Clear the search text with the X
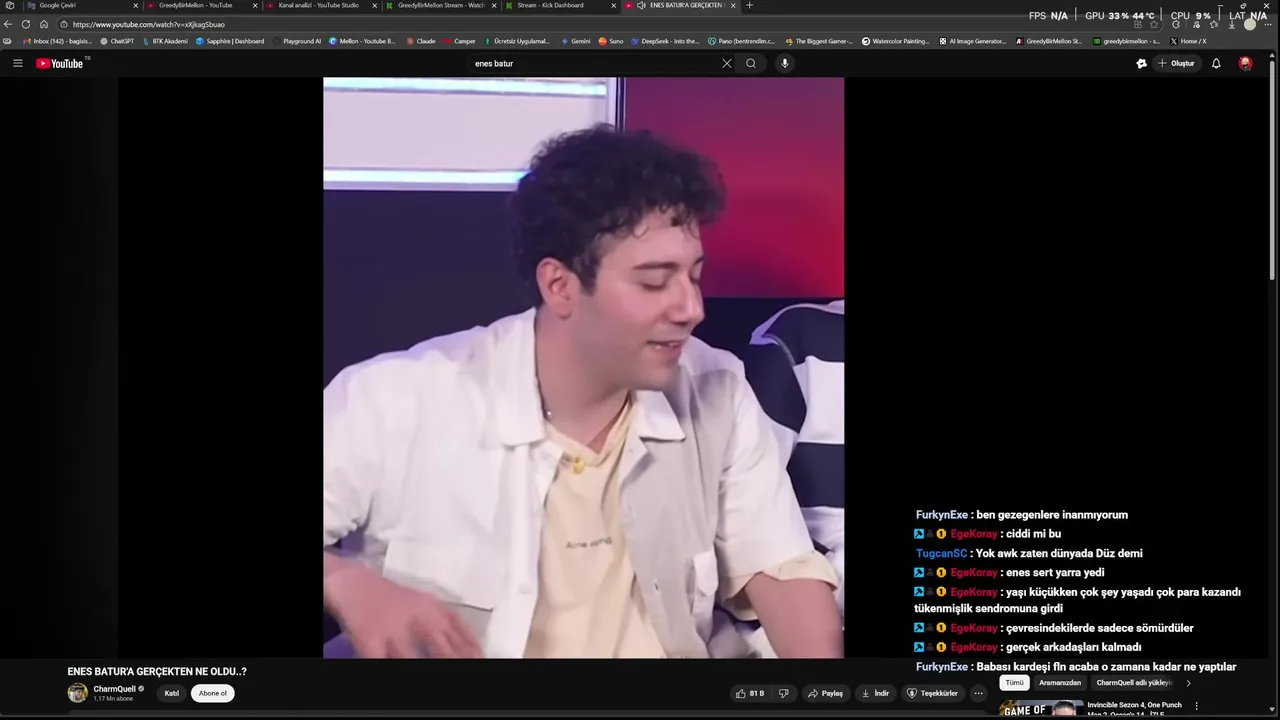Screen dimensions: 1280x720 pos(727,63)
